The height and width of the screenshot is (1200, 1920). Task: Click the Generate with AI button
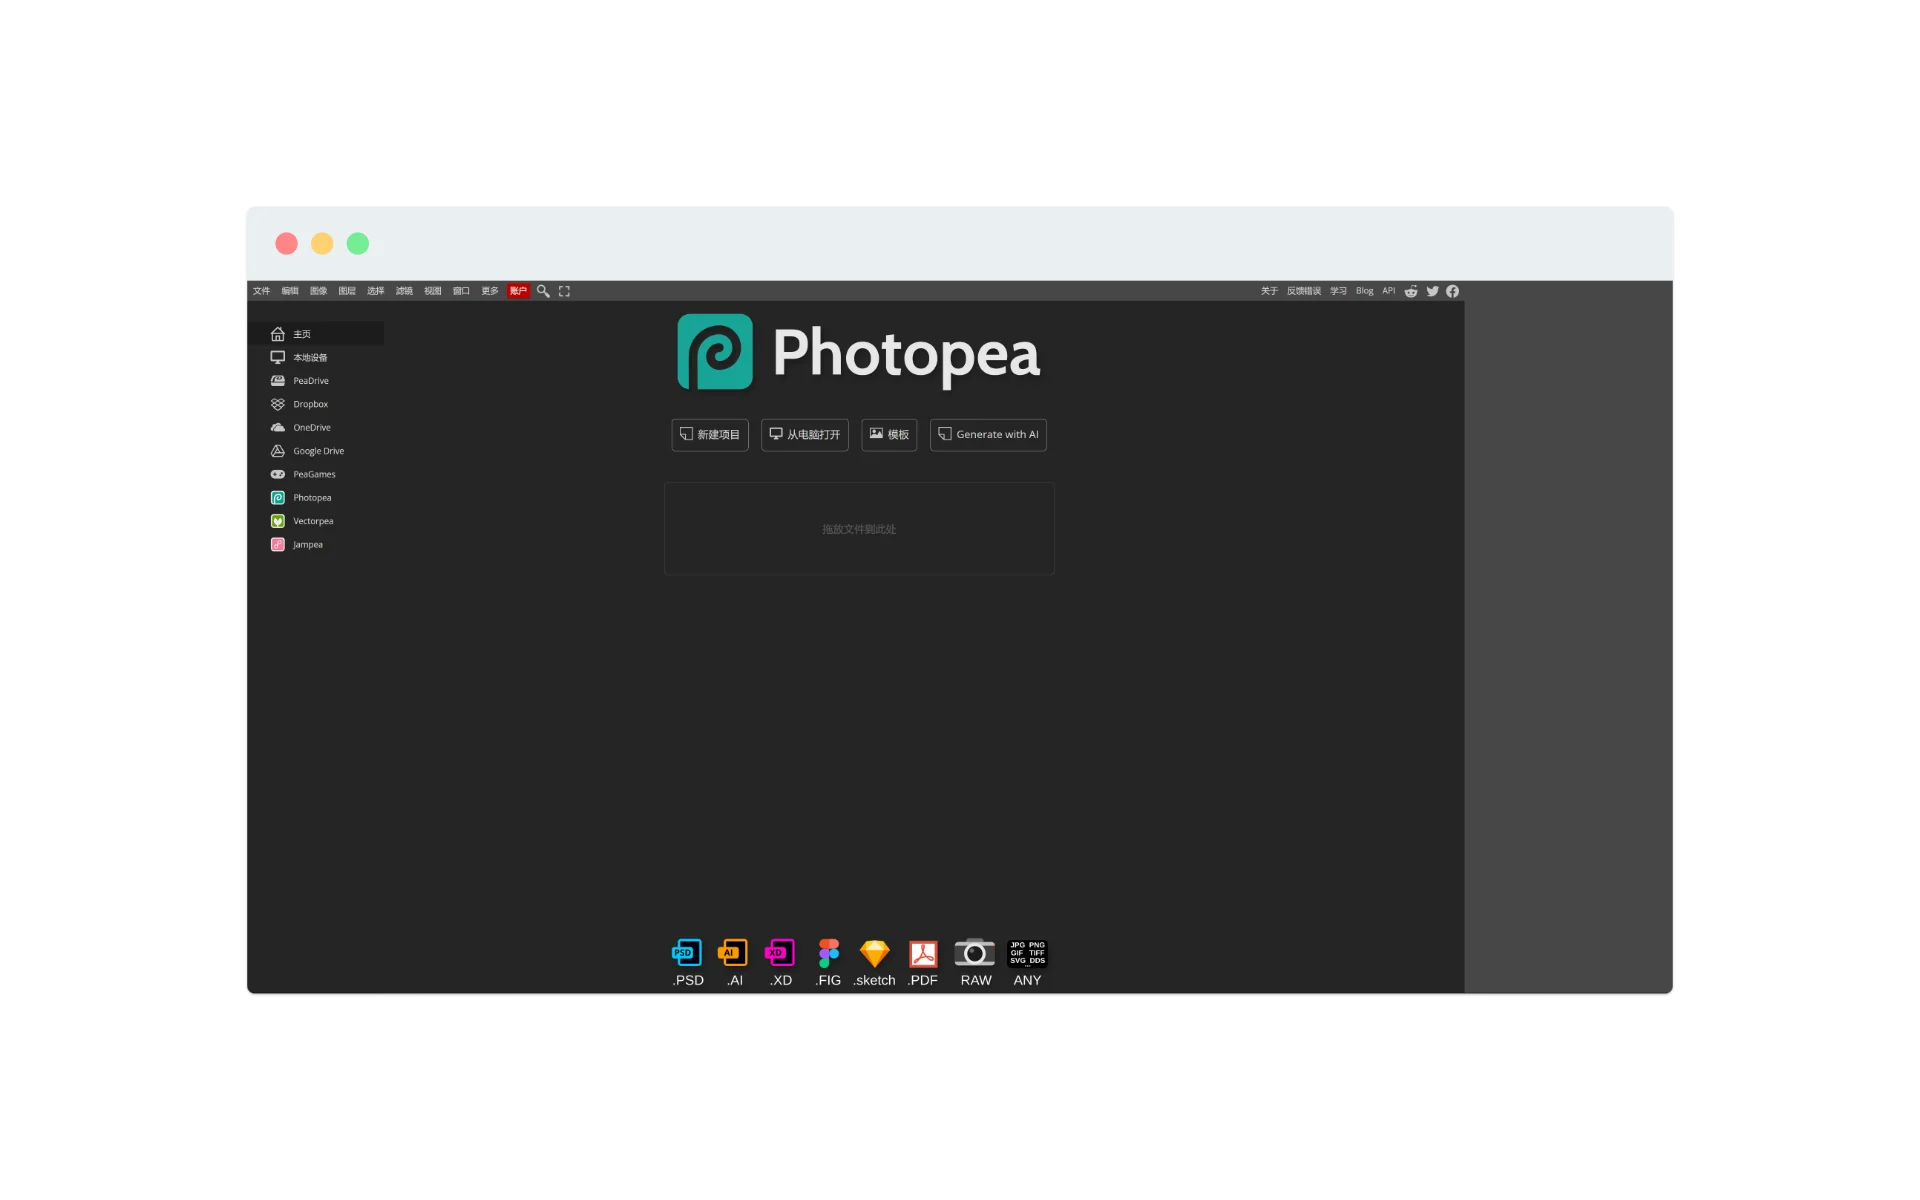point(988,435)
